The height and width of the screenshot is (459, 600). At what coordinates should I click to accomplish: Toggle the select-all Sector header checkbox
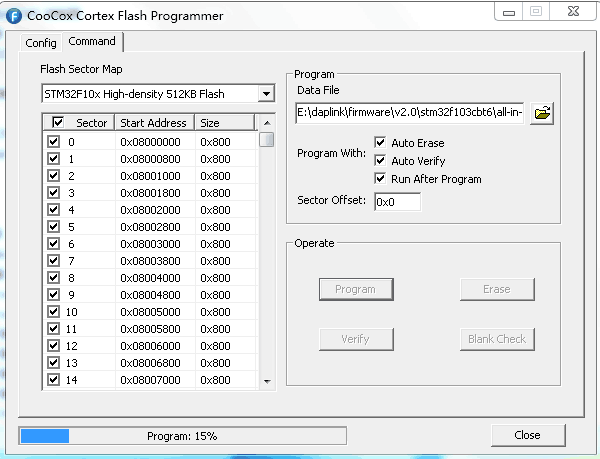tap(57, 122)
